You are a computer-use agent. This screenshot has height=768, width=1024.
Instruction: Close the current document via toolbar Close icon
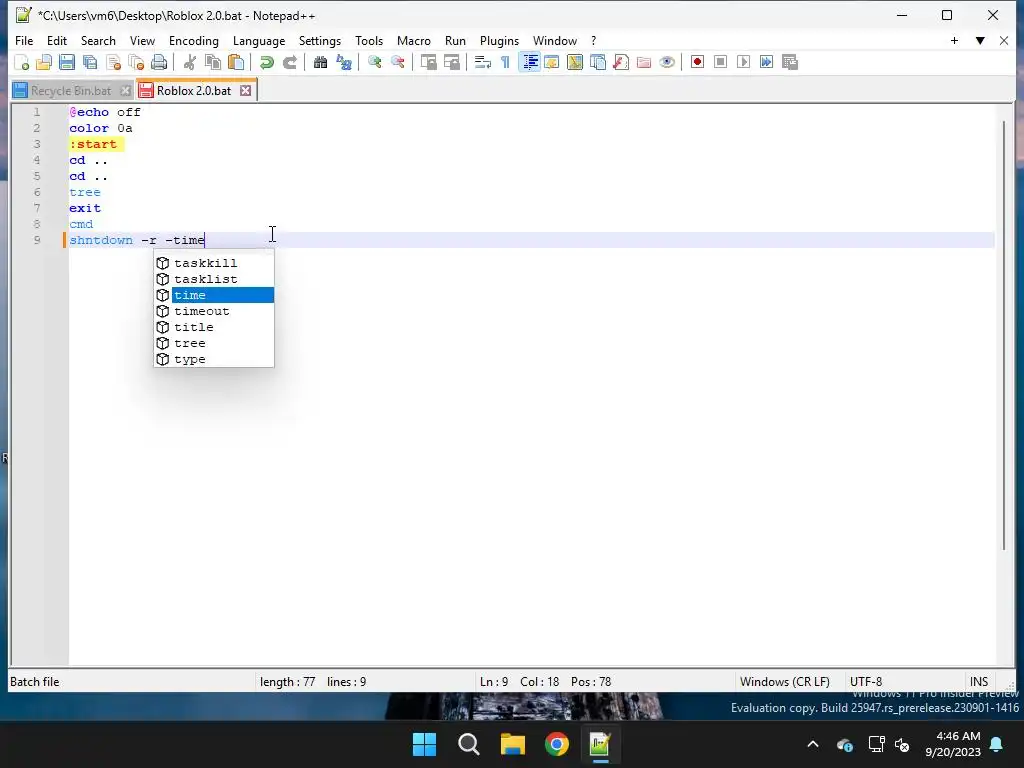(x=114, y=62)
